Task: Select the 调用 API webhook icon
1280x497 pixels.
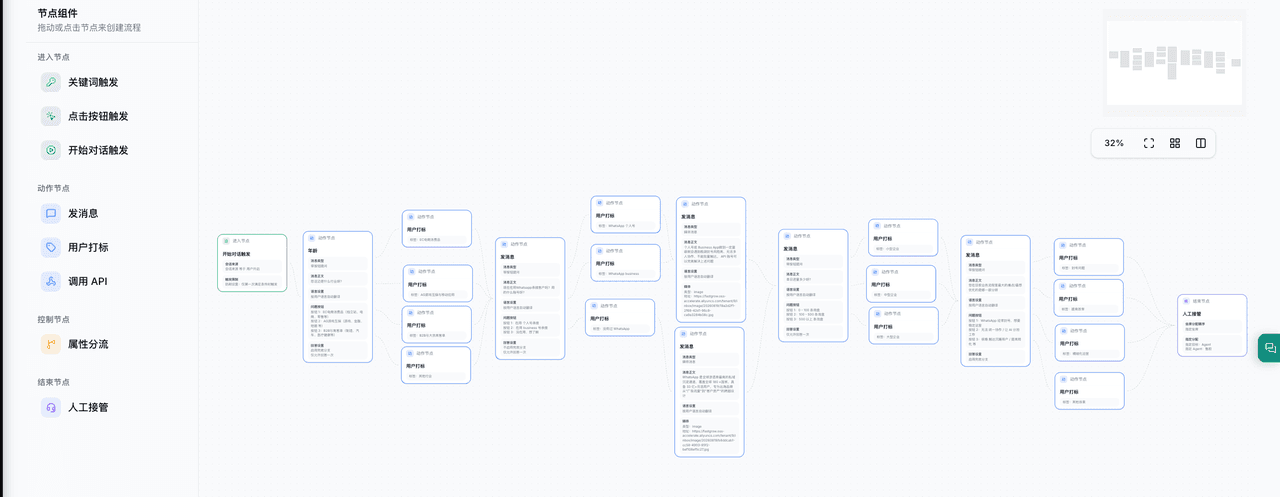Action: click(51, 281)
